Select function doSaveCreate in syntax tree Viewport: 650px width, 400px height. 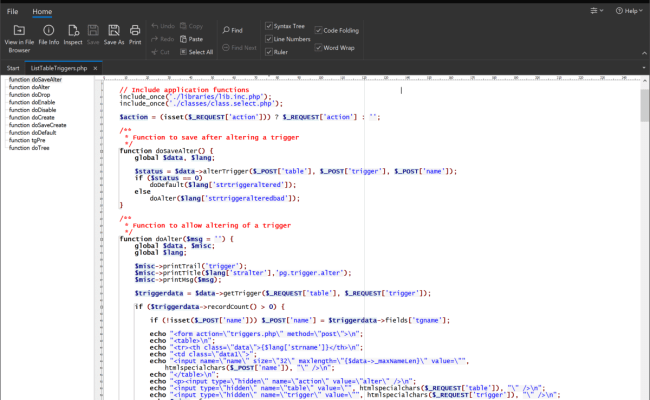tap(38, 125)
